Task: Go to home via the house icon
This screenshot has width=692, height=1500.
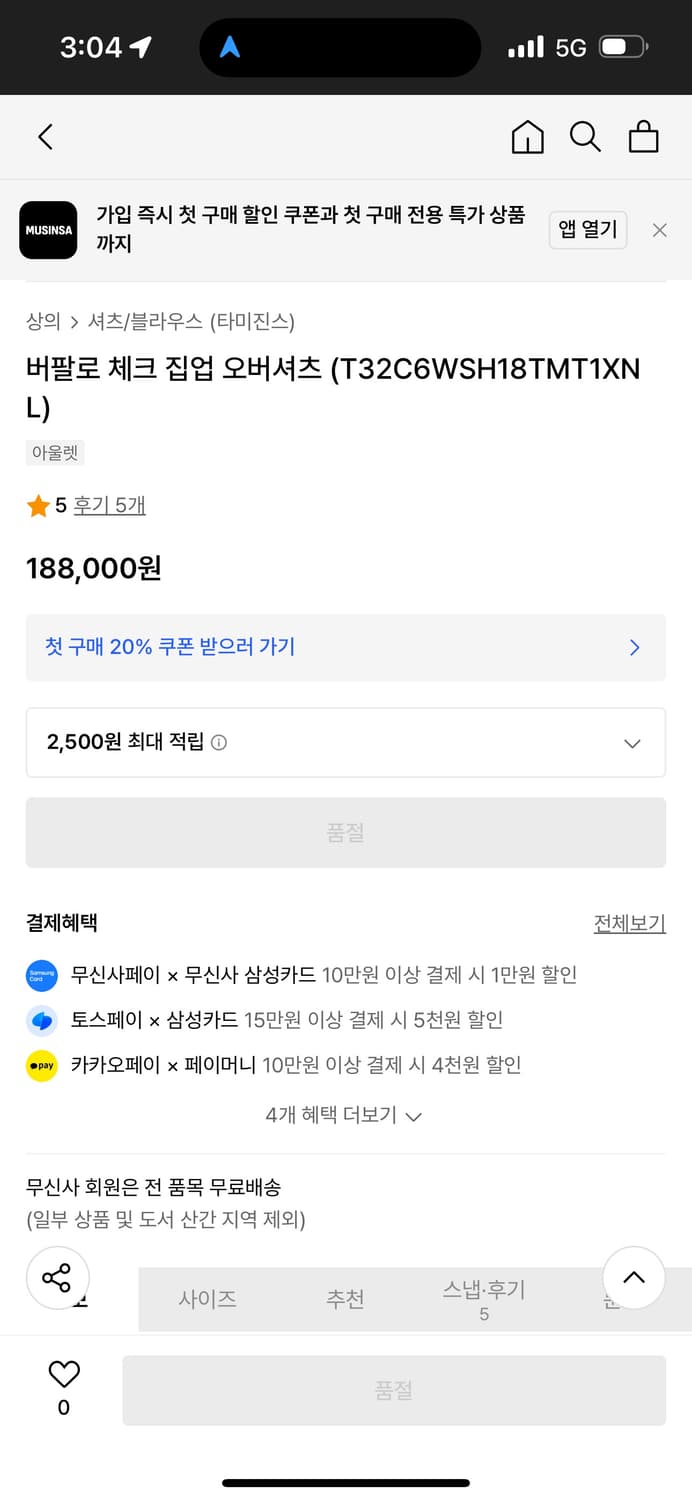Action: coord(527,137)
